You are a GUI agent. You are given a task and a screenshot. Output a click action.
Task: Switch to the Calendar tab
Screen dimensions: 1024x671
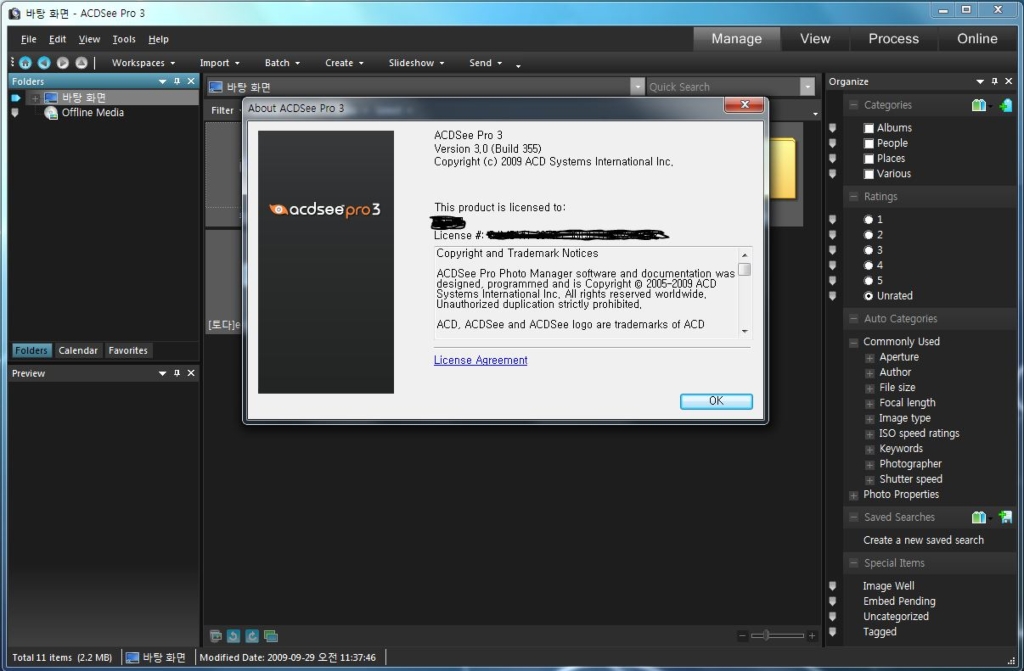click(x=78, y=351)
